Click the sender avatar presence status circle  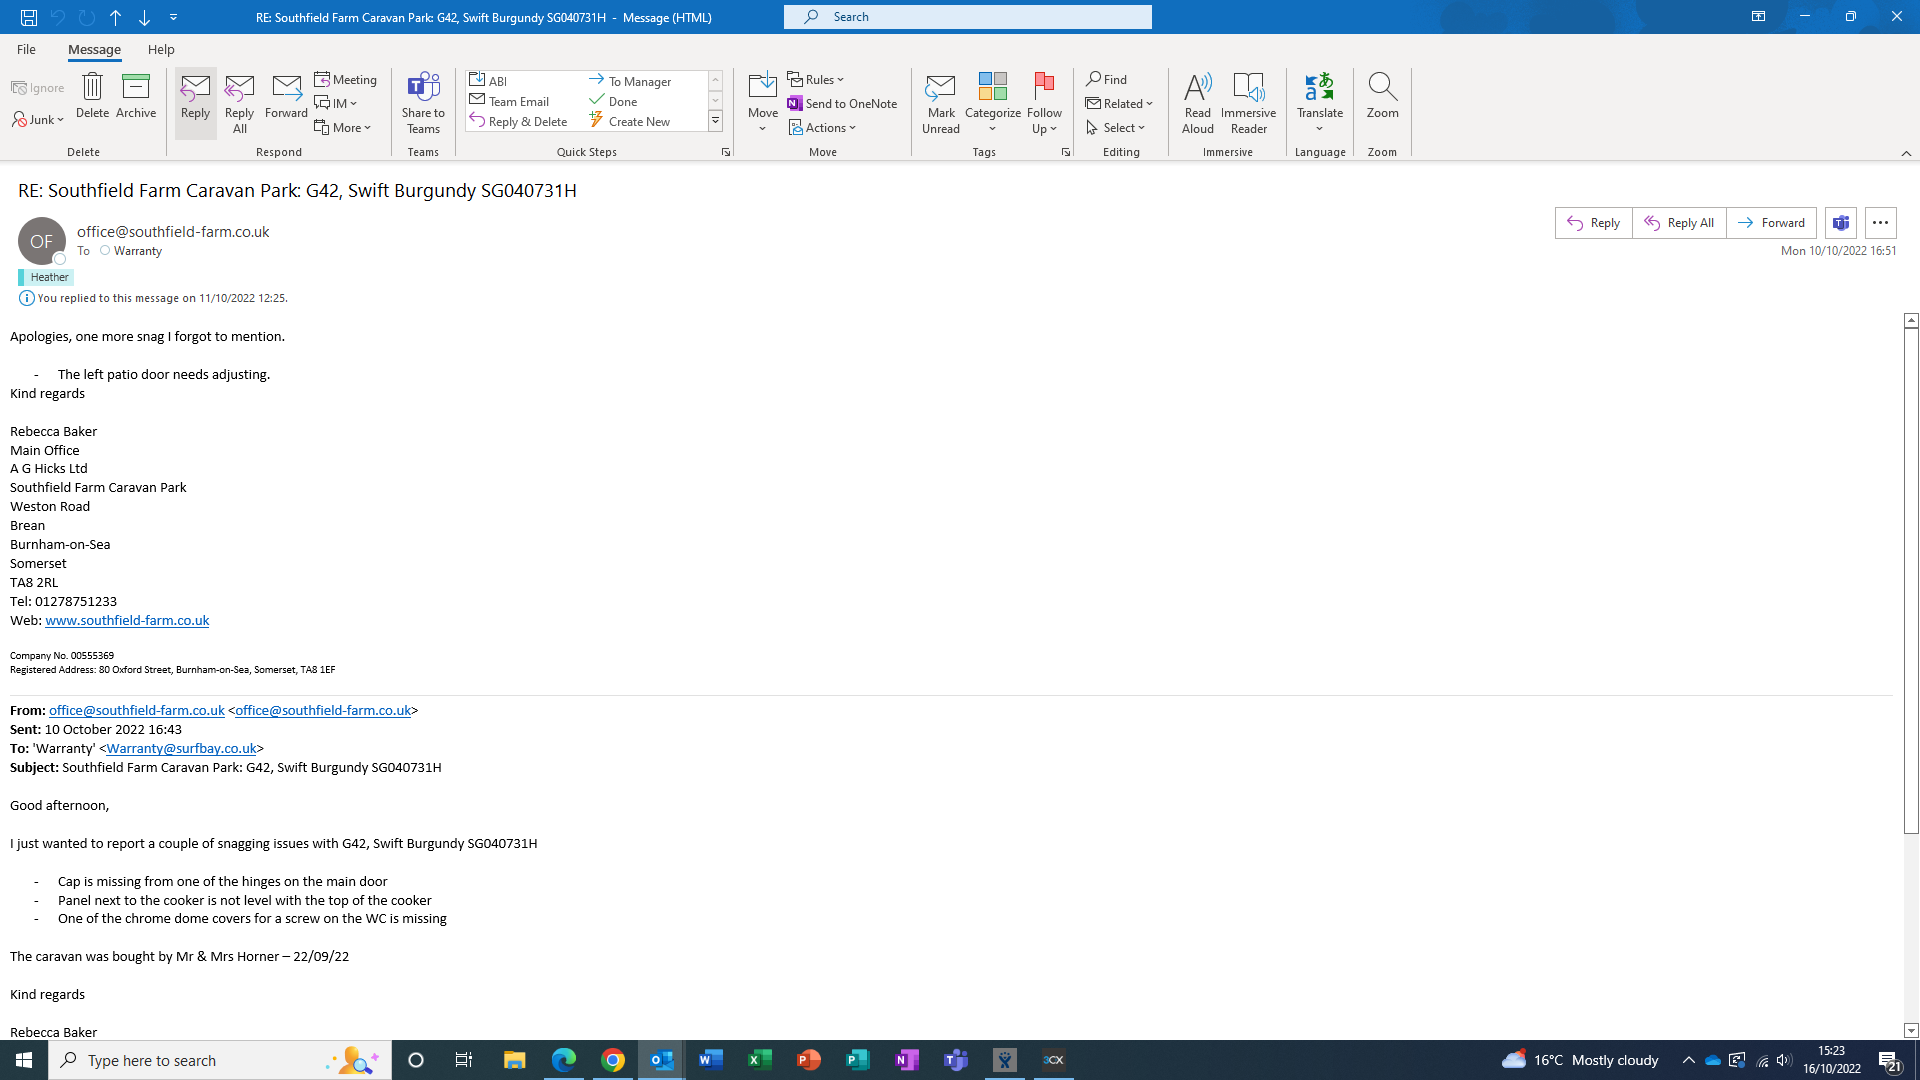click(60, 259)
